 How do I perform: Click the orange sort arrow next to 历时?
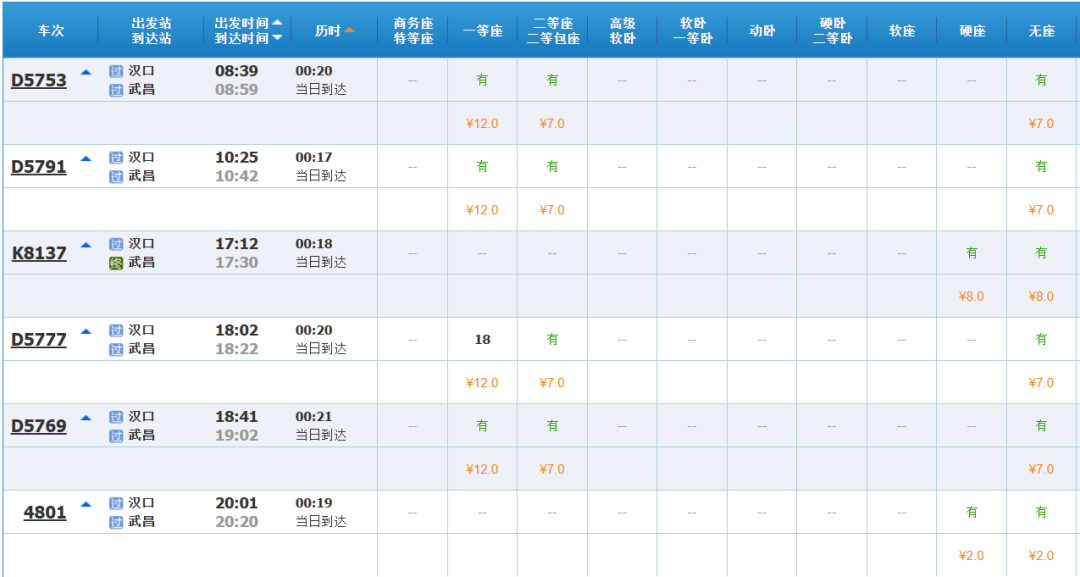tap(350, 30)
